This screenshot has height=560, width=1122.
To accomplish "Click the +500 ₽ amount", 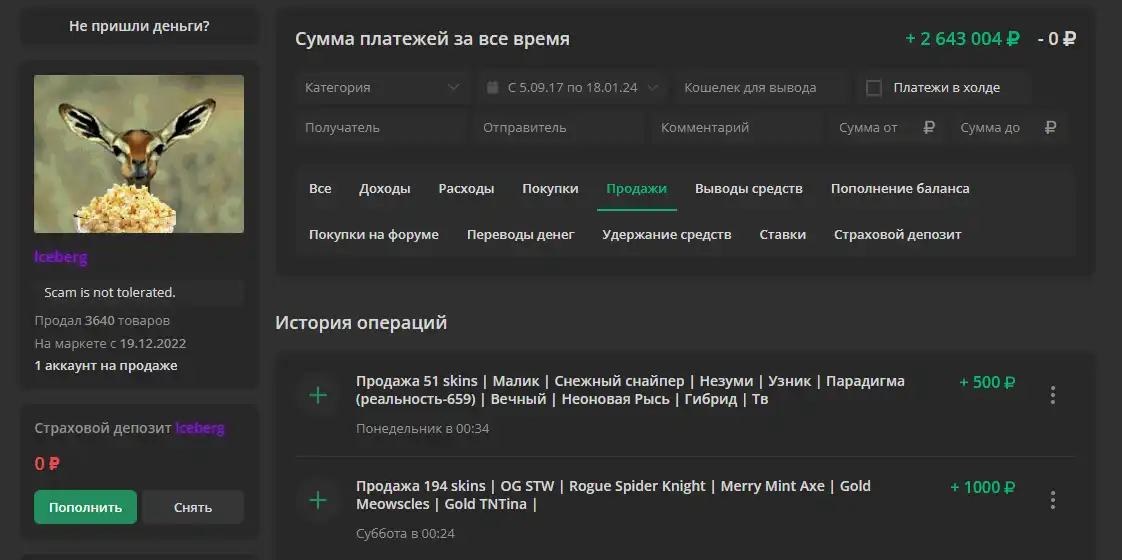I will pyautogui.click(x=987, y=383).
